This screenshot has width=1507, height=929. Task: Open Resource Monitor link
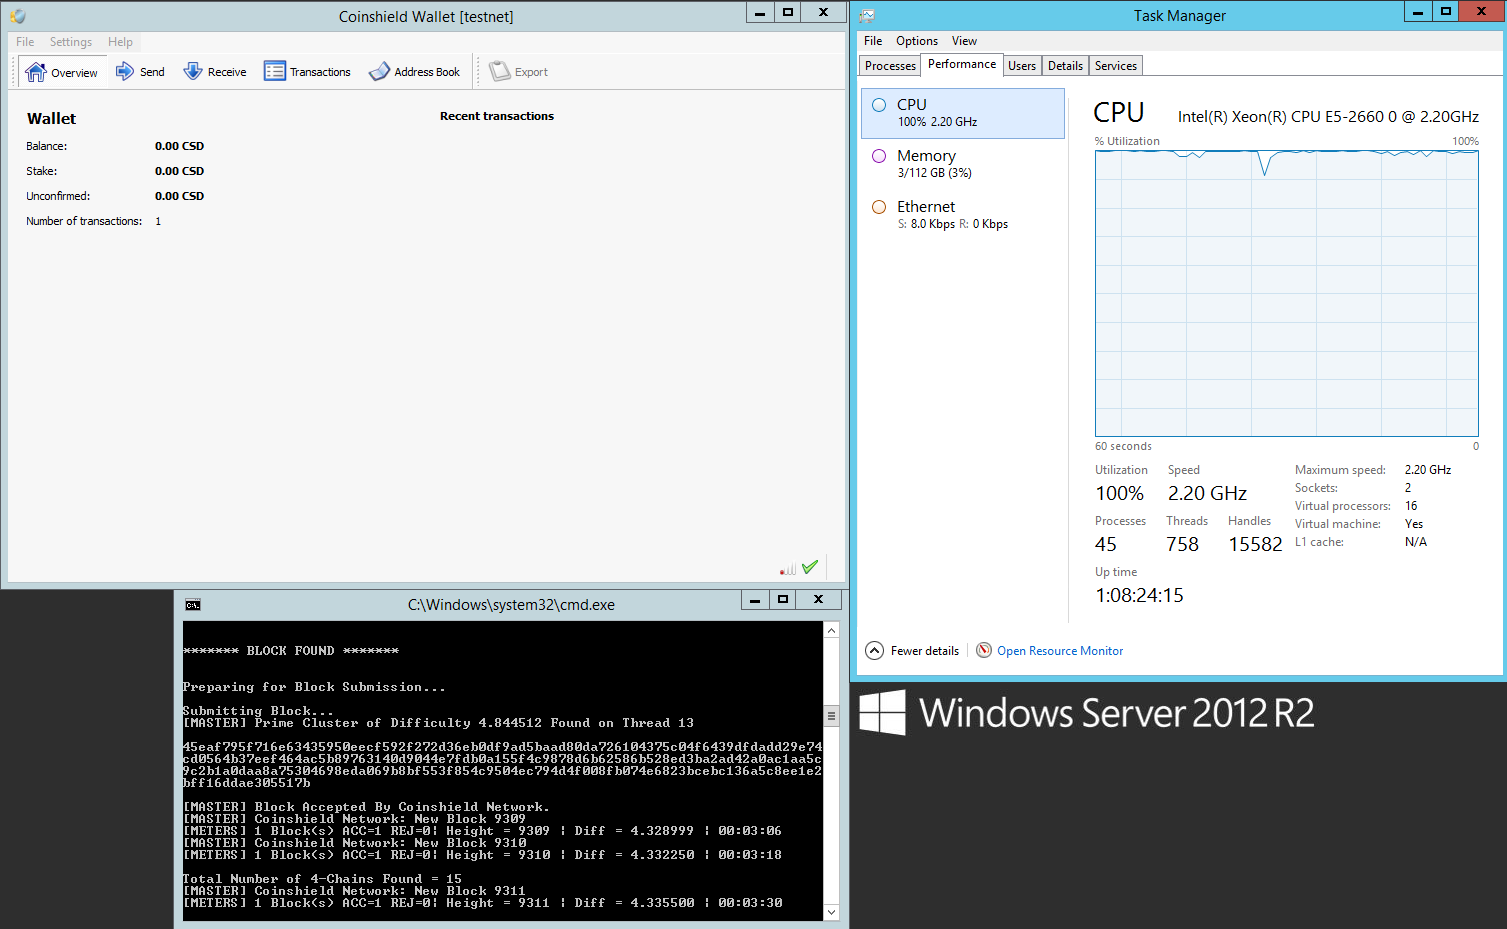(x=1060, y=651)
